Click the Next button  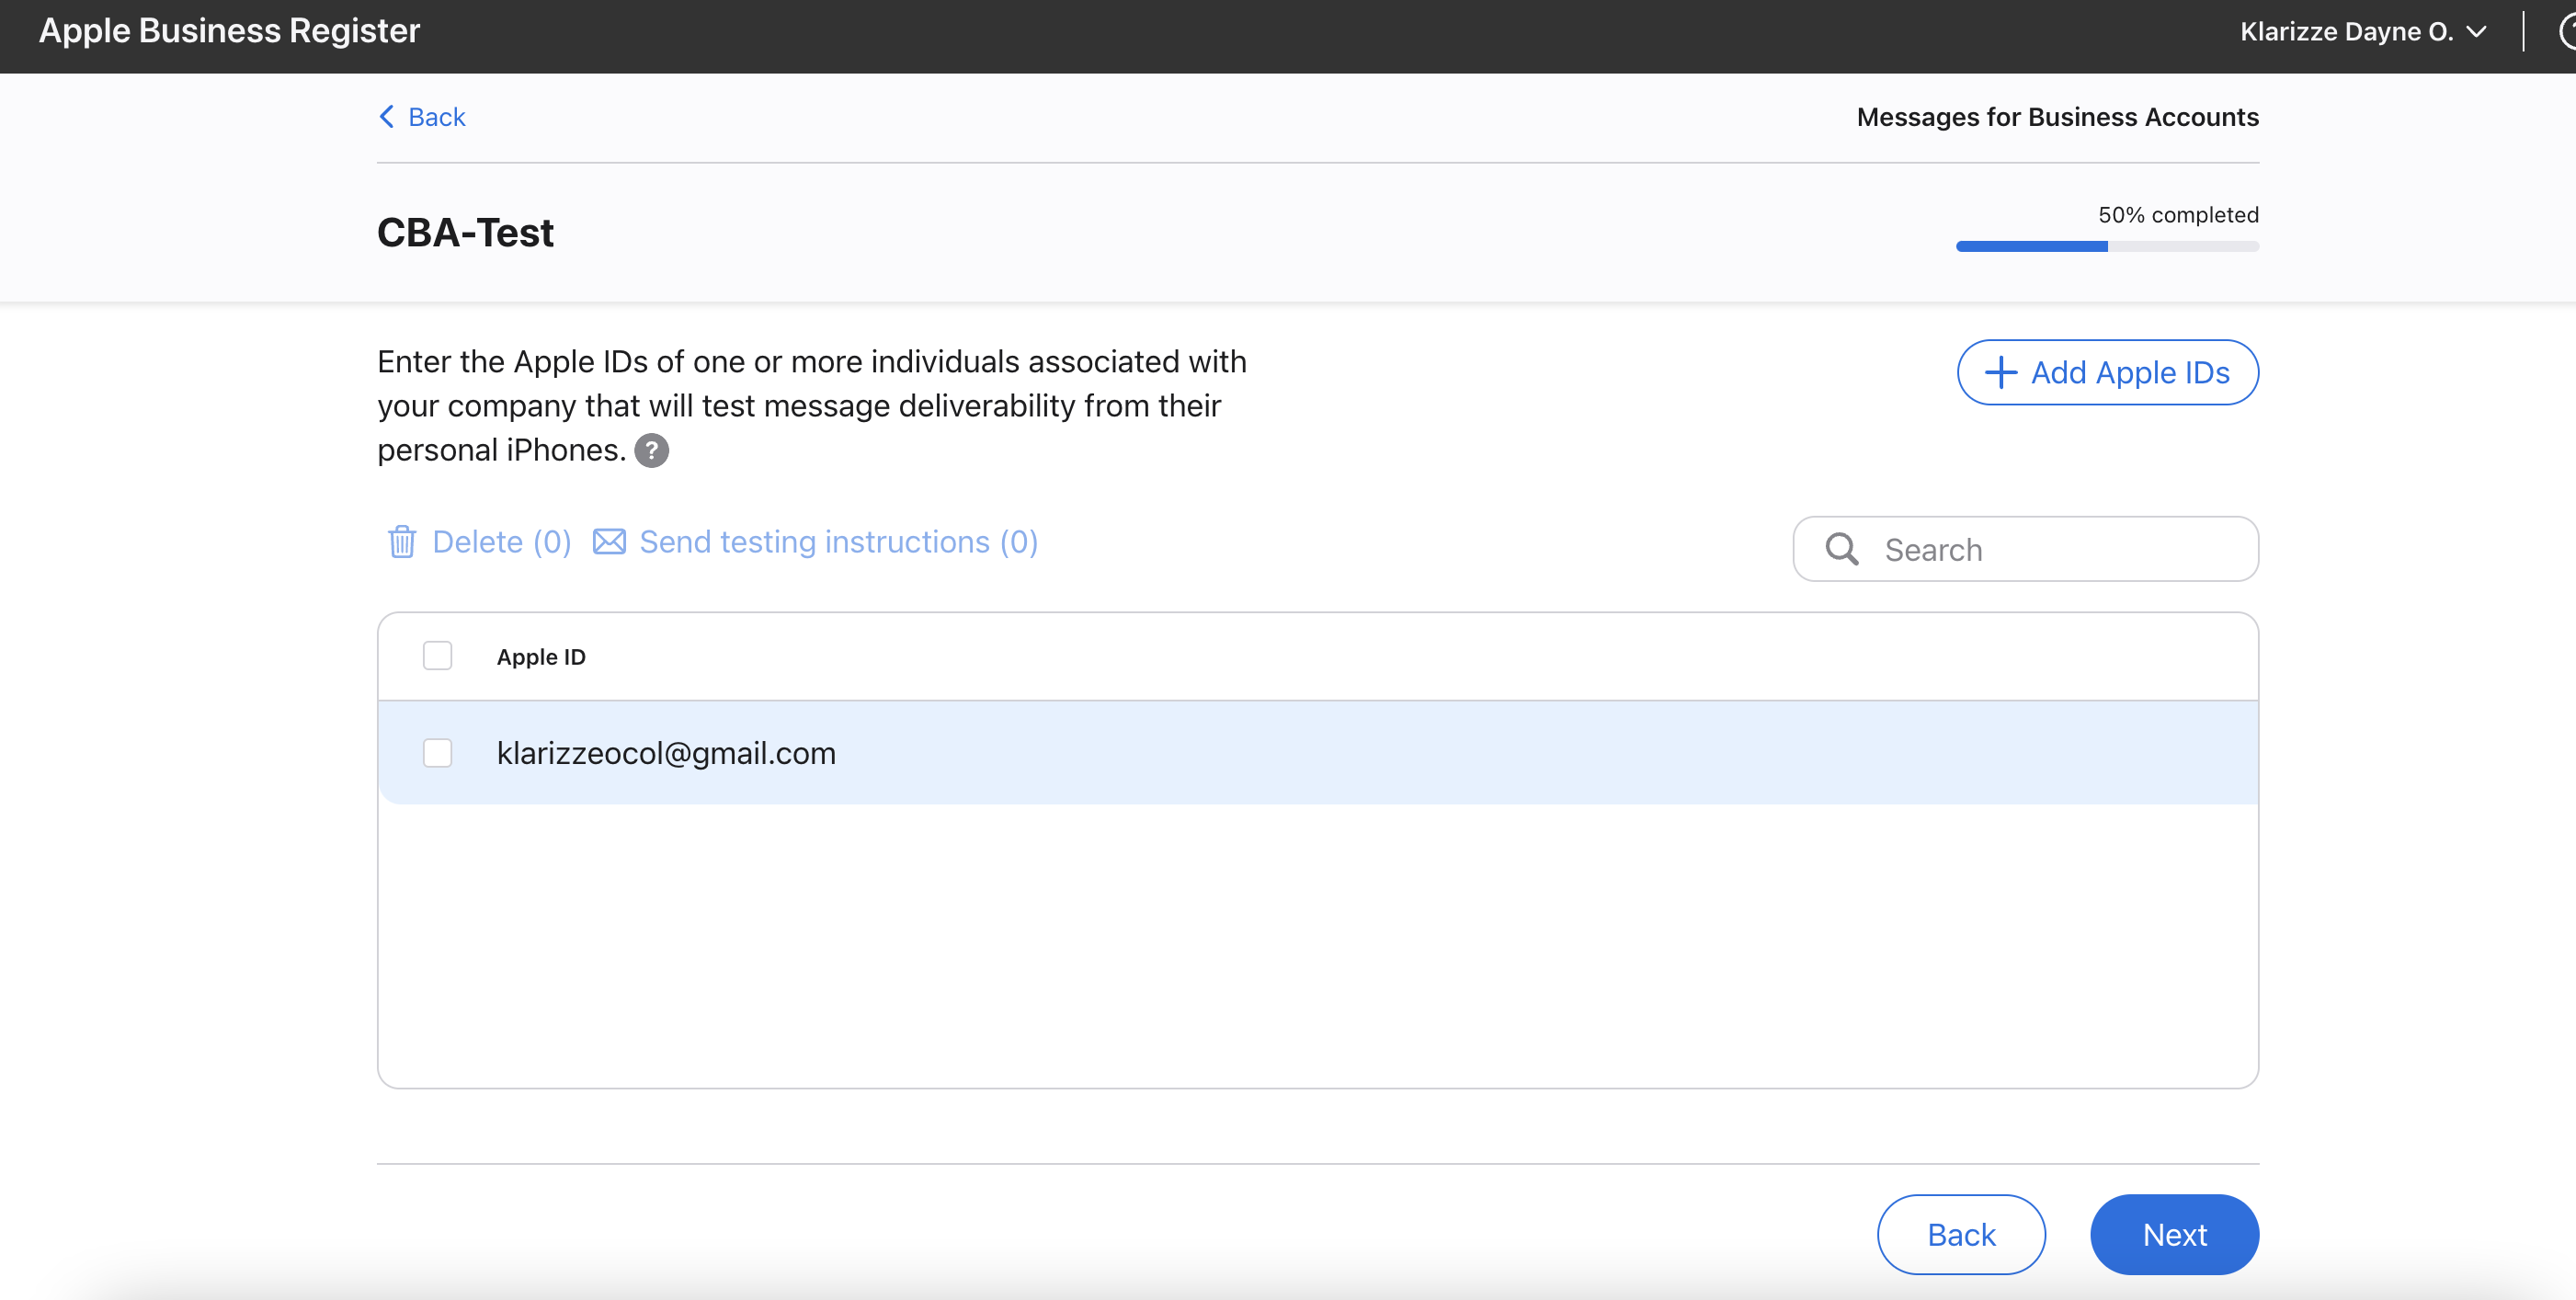2174,1234
